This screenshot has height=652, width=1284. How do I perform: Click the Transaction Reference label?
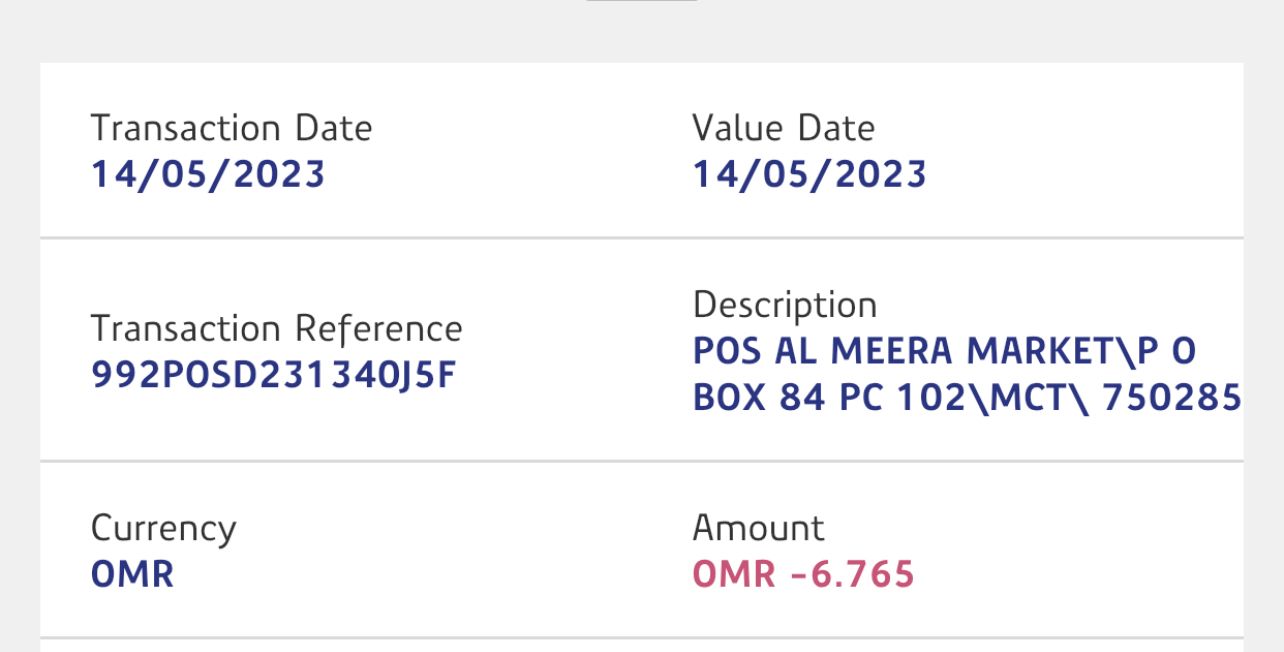pos(276,329)
